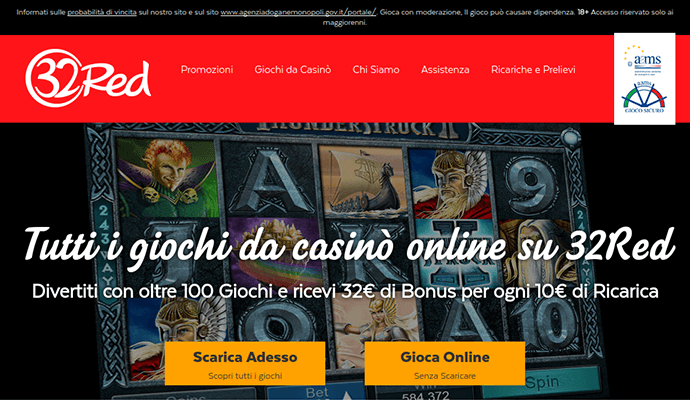The image size is (690, 400).
Task: Select Assistenza in the navigation
Action: (445, 70)
